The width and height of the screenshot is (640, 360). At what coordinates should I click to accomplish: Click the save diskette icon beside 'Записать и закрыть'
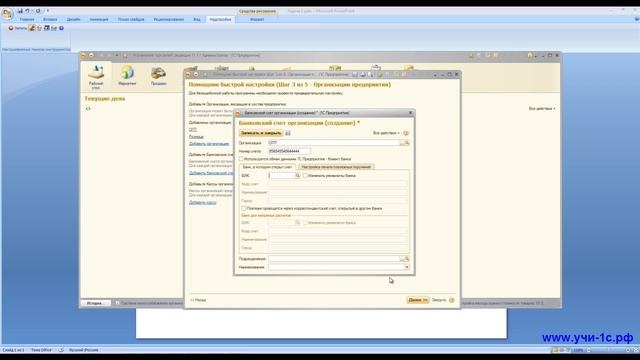pyautogui.click(x=288, y=133)
